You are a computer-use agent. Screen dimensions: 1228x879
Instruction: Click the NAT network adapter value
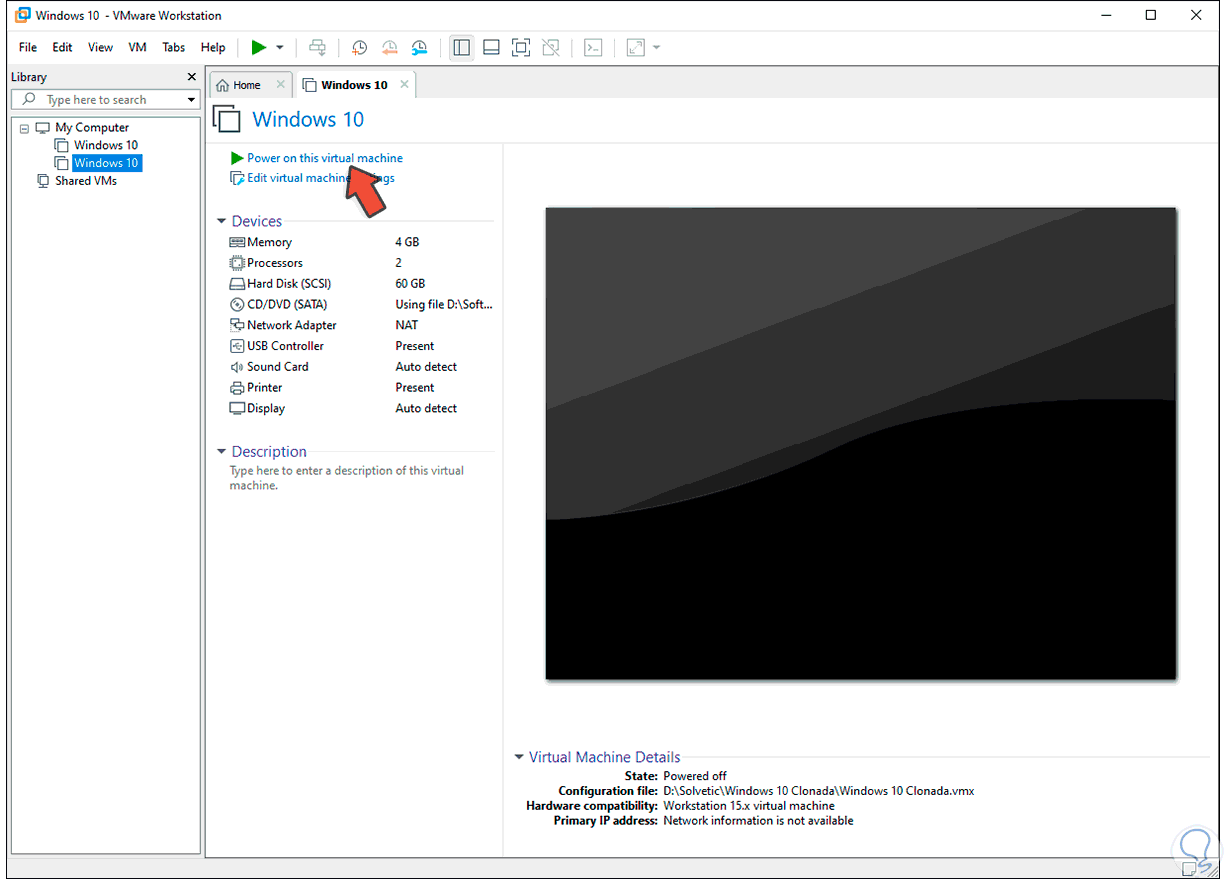click(x=407, y=325)
